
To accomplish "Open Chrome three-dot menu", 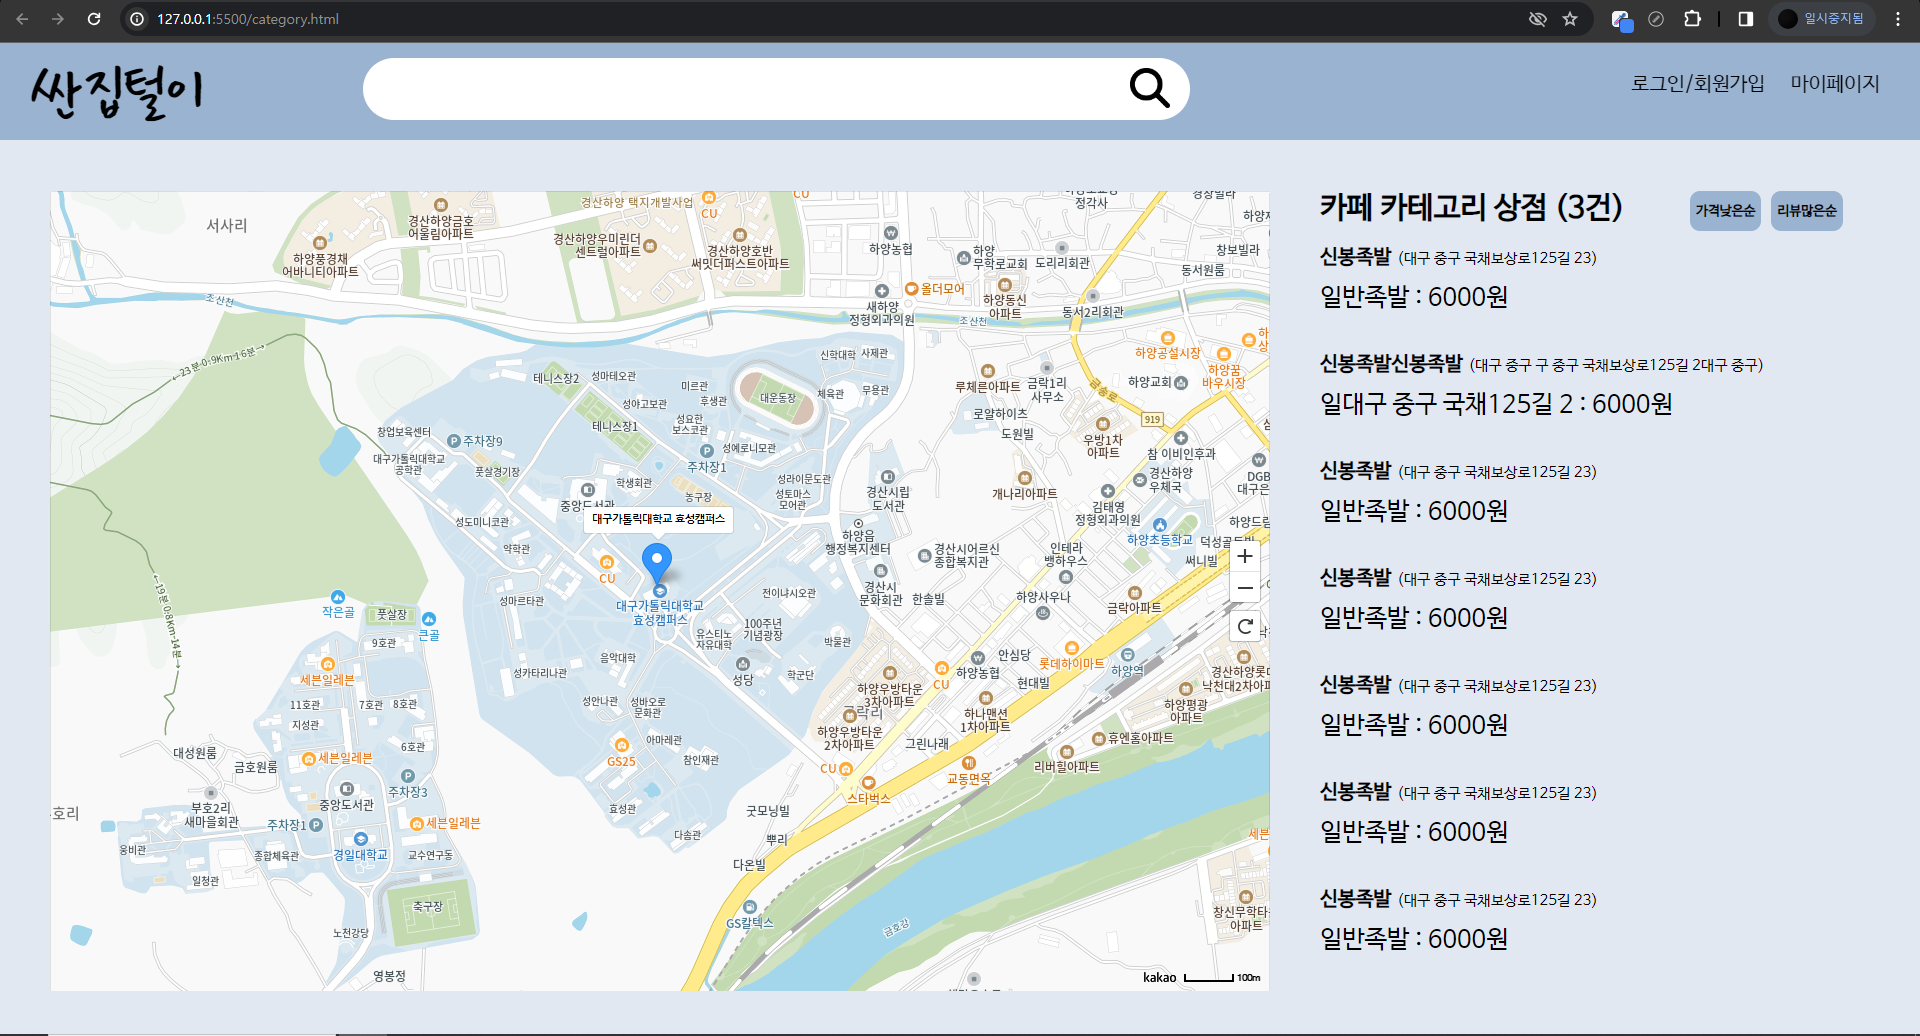I will [1898, 19].
